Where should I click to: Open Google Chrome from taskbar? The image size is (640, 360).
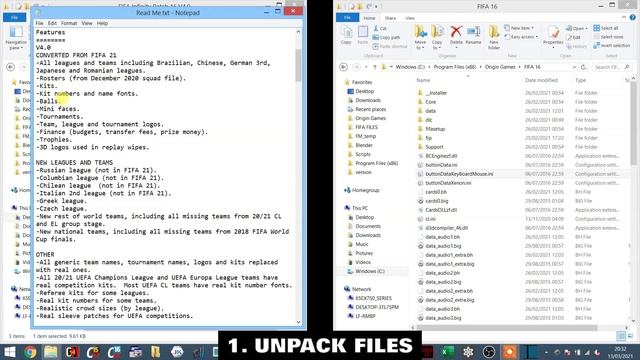(30, 352)
